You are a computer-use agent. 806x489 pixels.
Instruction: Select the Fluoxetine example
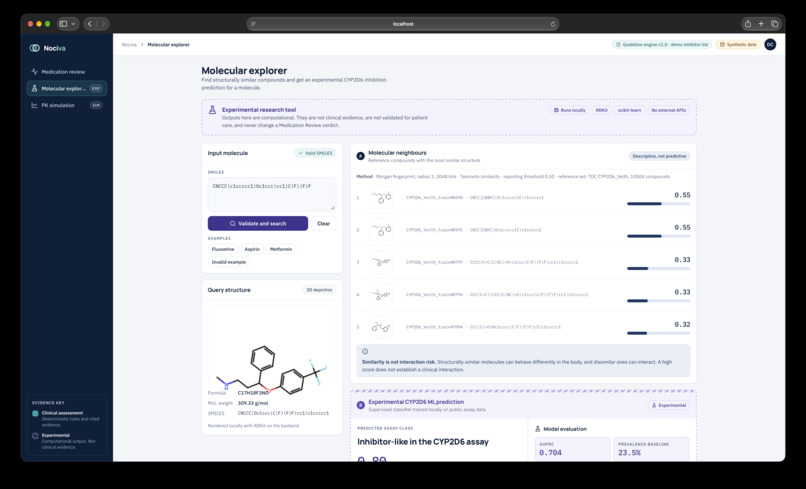pyautogui.click(x=223, y=249)
